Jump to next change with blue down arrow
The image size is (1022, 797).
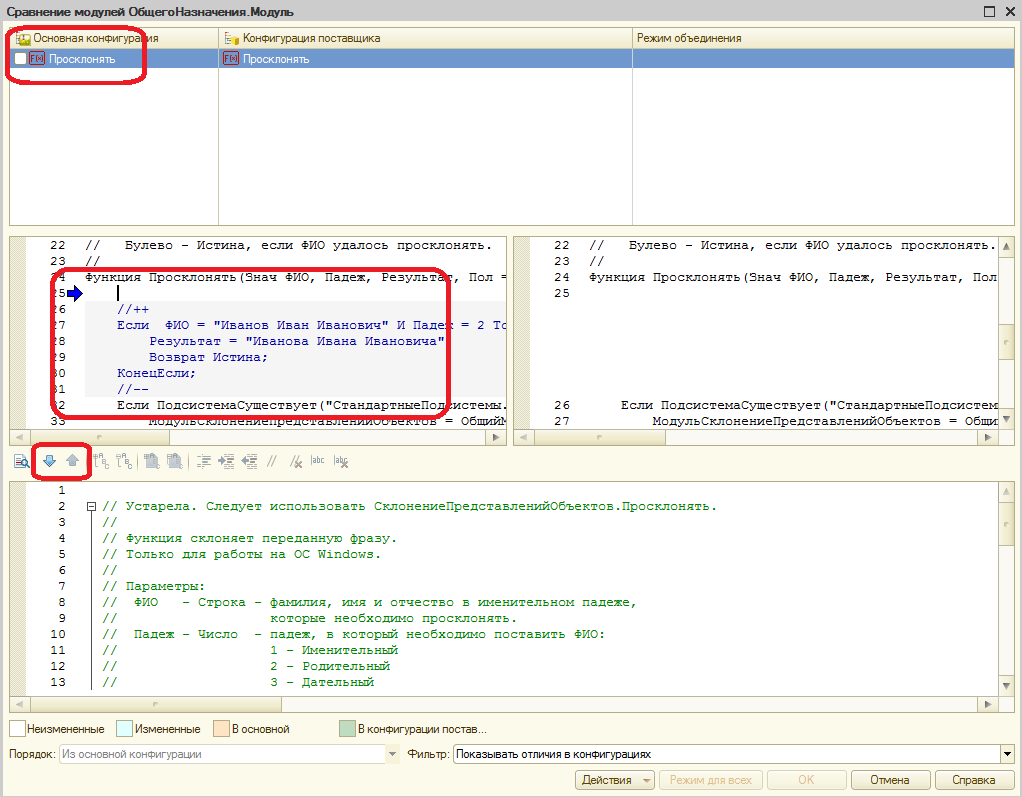coord(50,461)
